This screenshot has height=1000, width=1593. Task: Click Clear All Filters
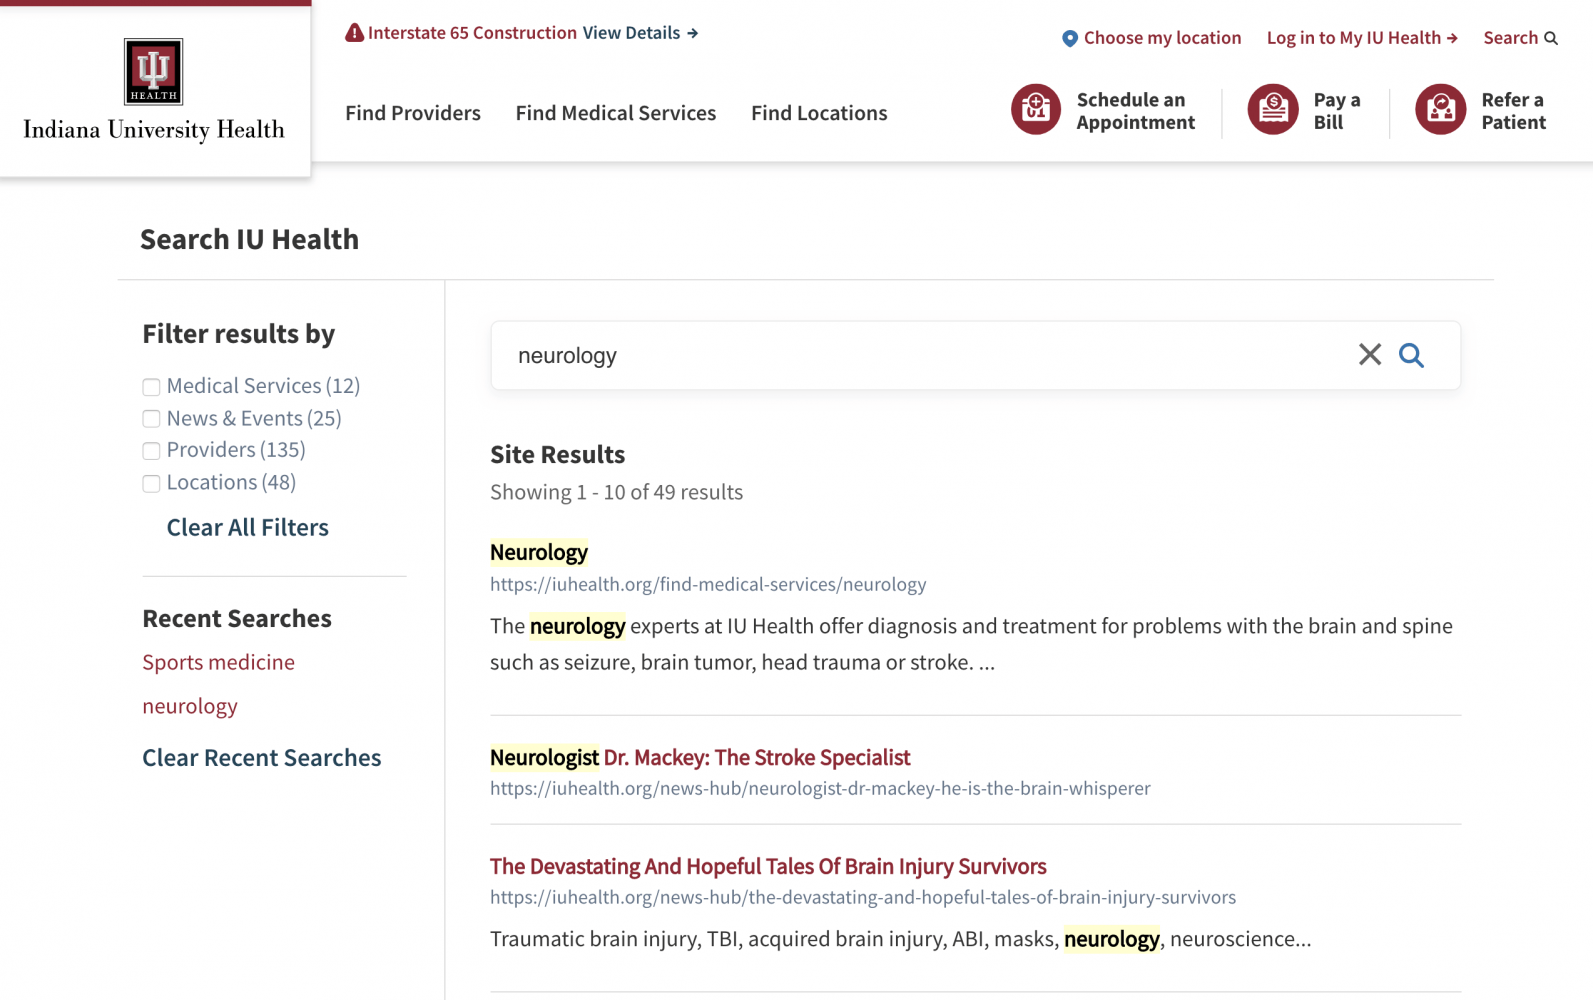[248, 527]
